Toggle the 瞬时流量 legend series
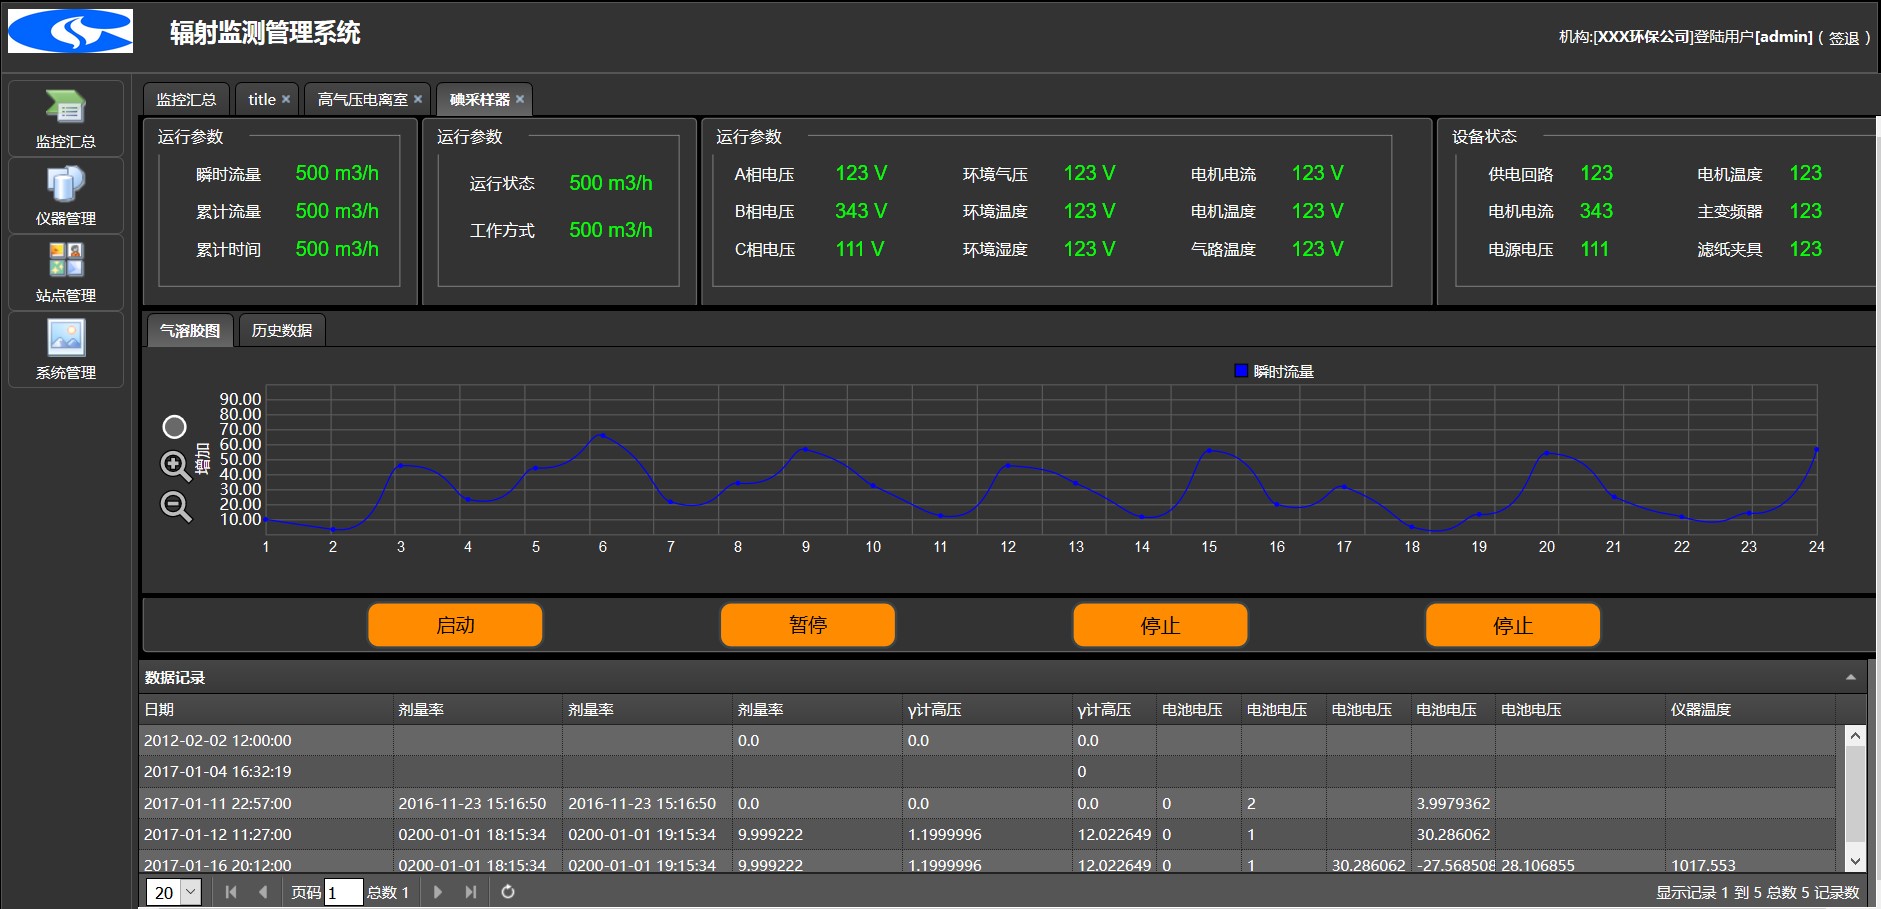1881x909 pixels. coord(1274,371)
